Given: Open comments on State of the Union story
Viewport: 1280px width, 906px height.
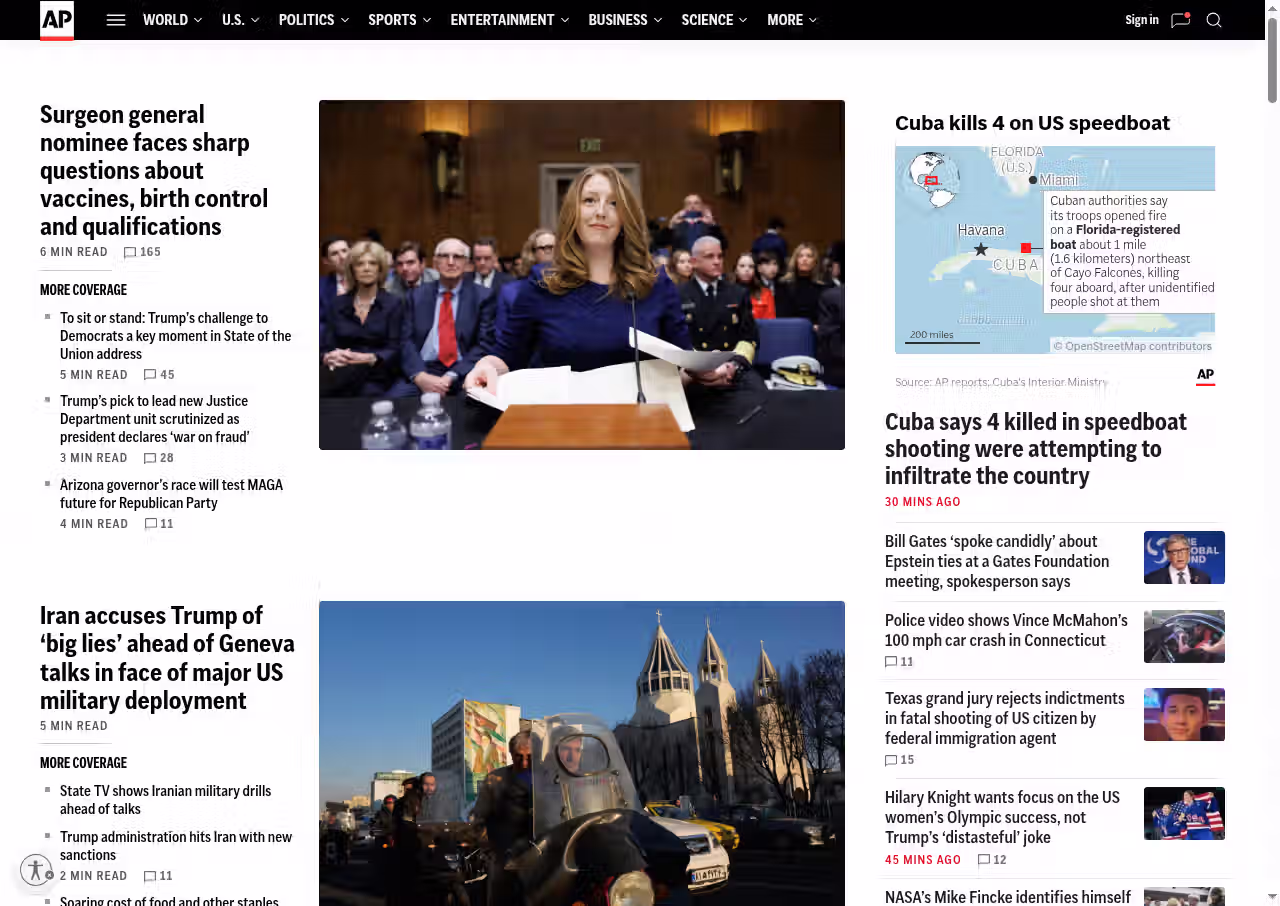Looking at the screenshot, I should (x=150, y=375).
